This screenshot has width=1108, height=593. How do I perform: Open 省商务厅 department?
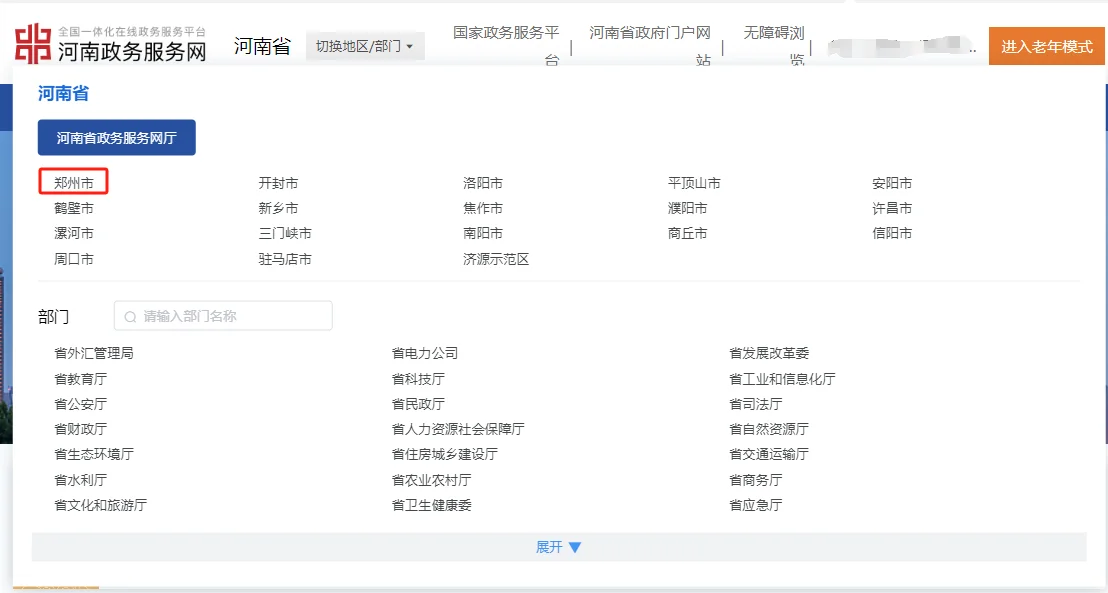tap(755, 480)
